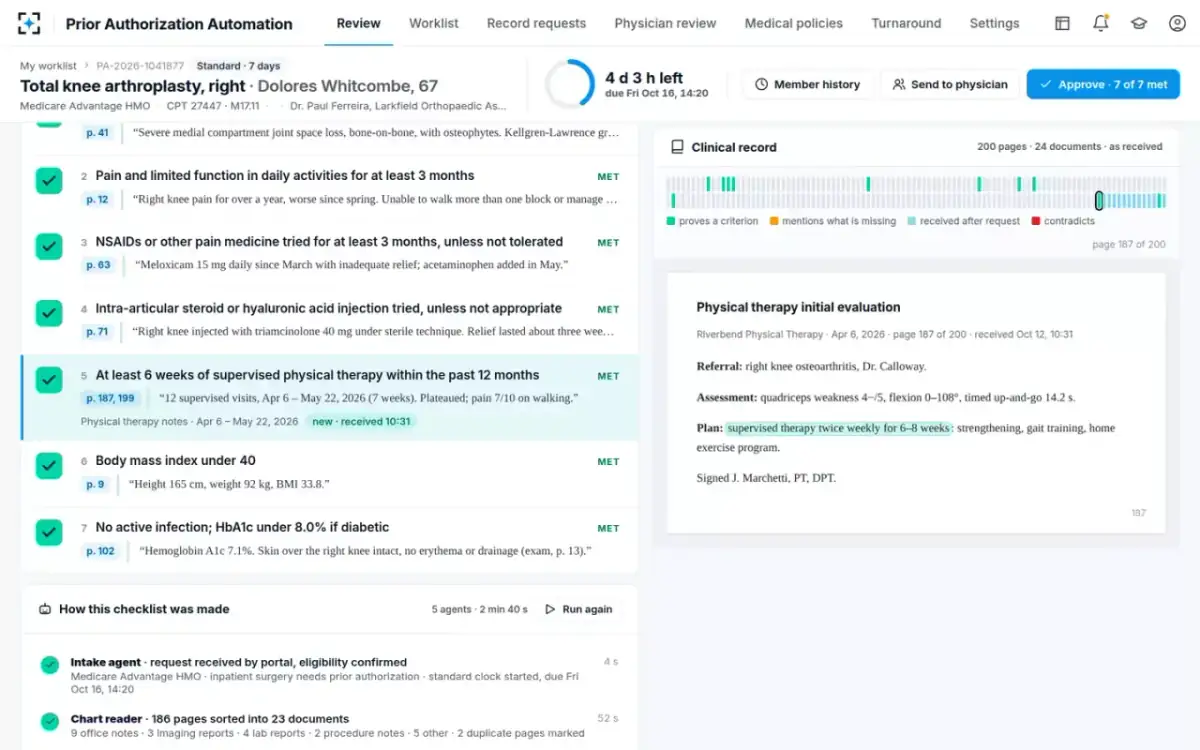Click the red 'contradicts' legend swatch
Screen dimensions: 1200x750
point(1035,221)
